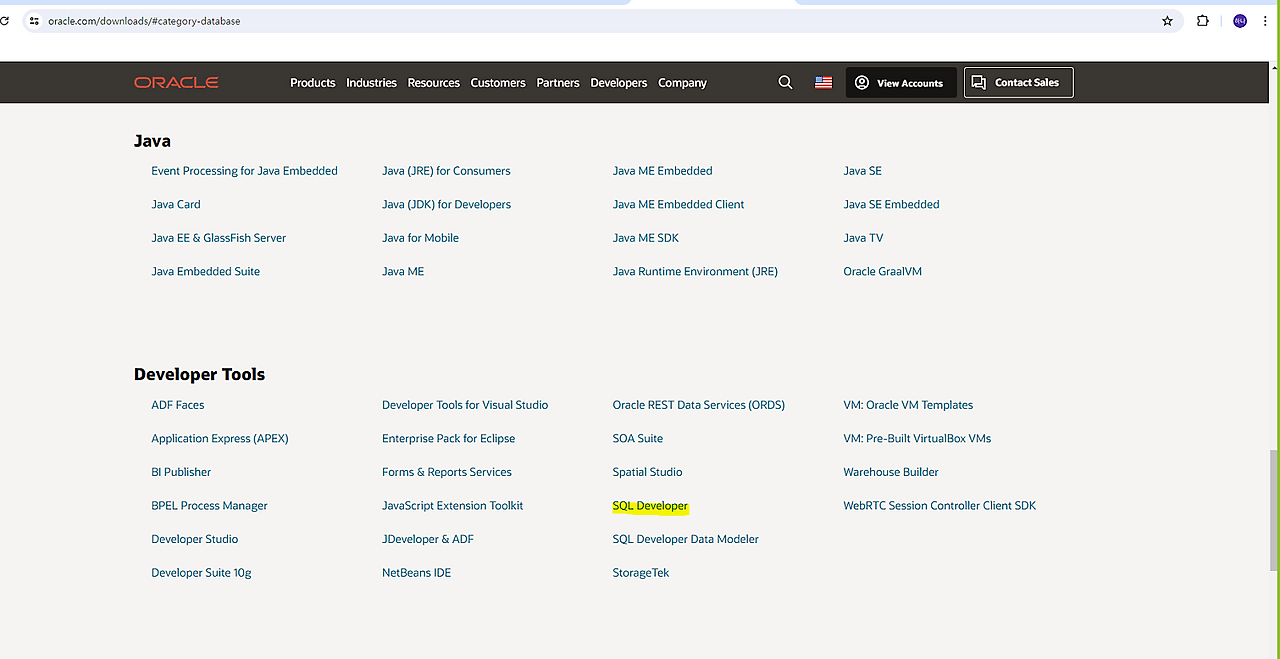1280x659 pixels.
Task: Open Oracle GraalVM link
Action: (x=882, y=271)
